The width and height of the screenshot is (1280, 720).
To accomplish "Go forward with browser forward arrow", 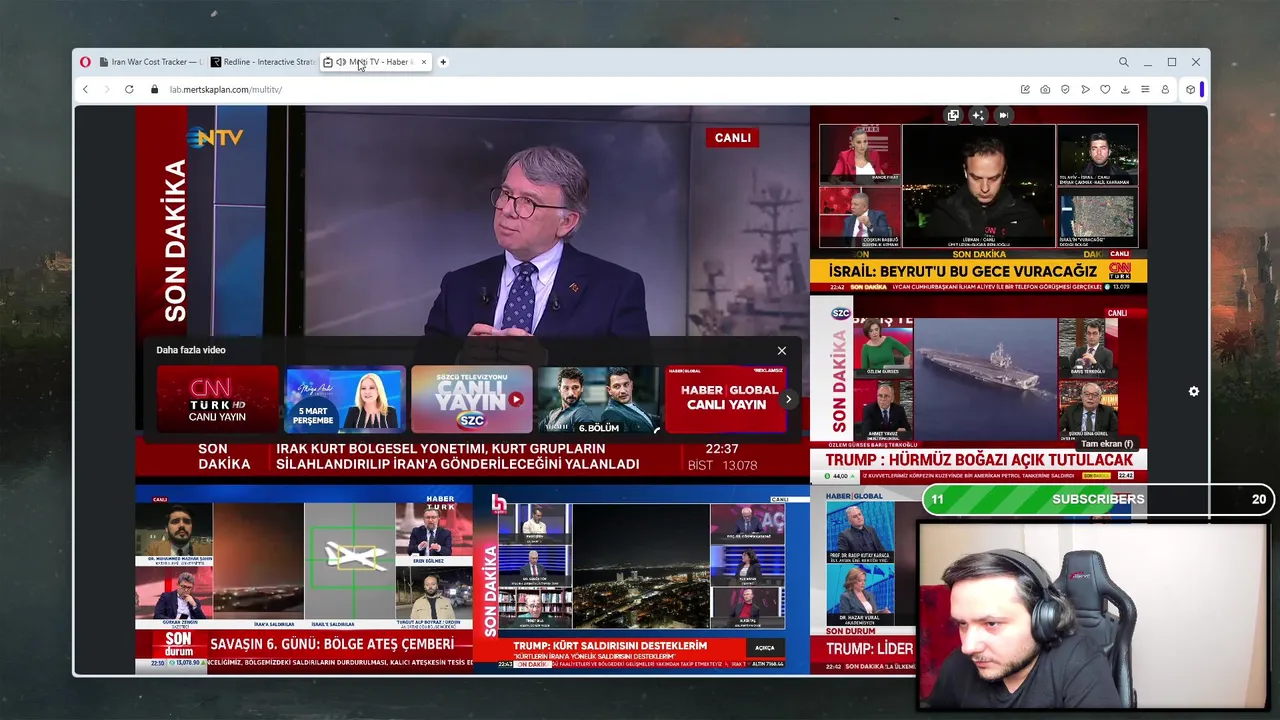I will (x=107, y=89).
